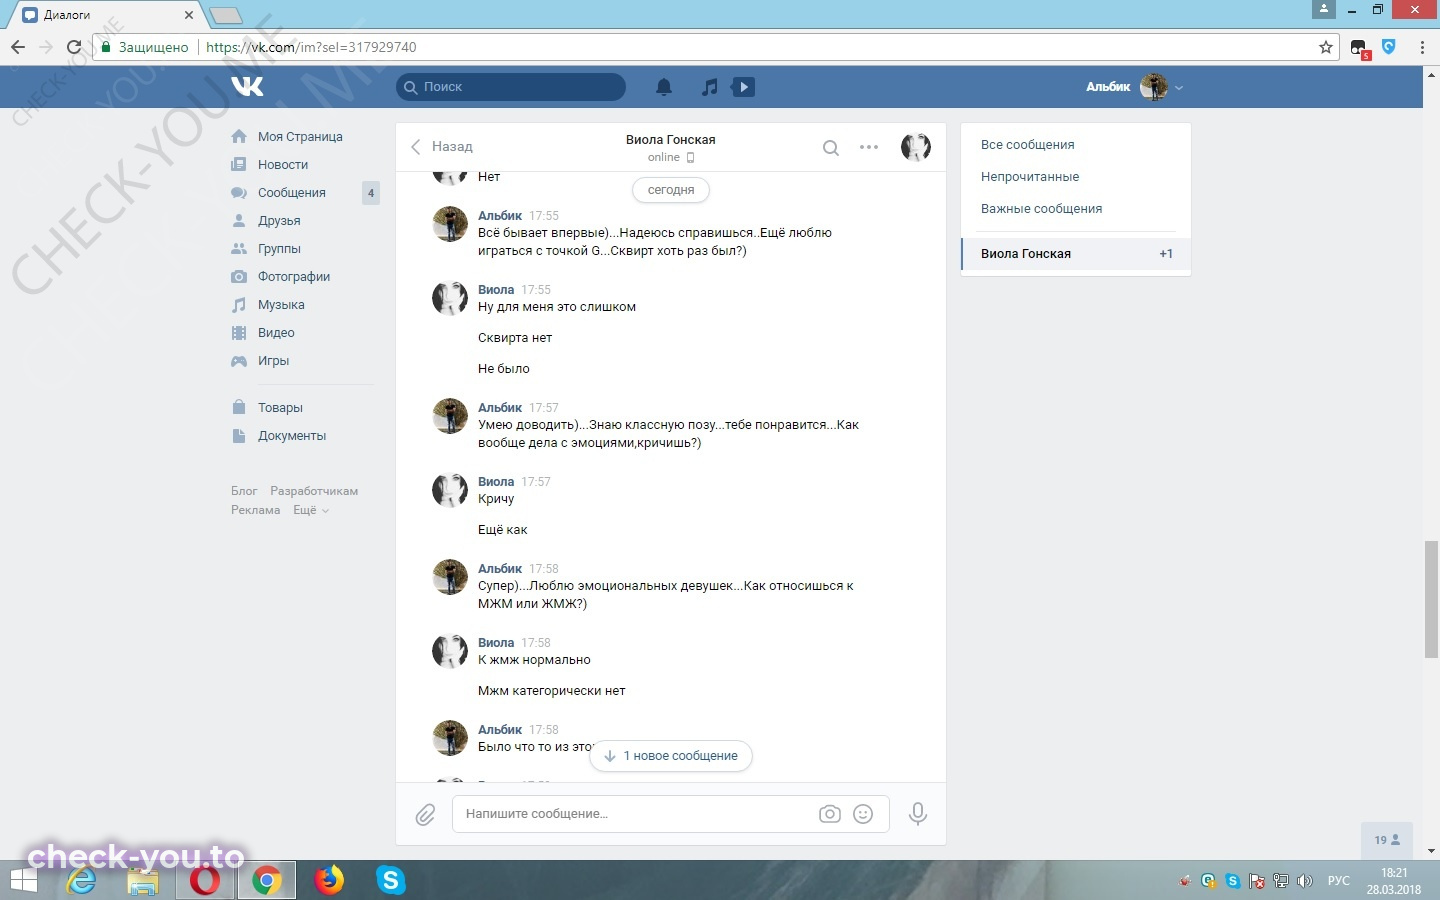This screenshot has width=1440, height=900.
Task: Open the Виола Гонская dialog tab
Action: tap(1075, 254)
